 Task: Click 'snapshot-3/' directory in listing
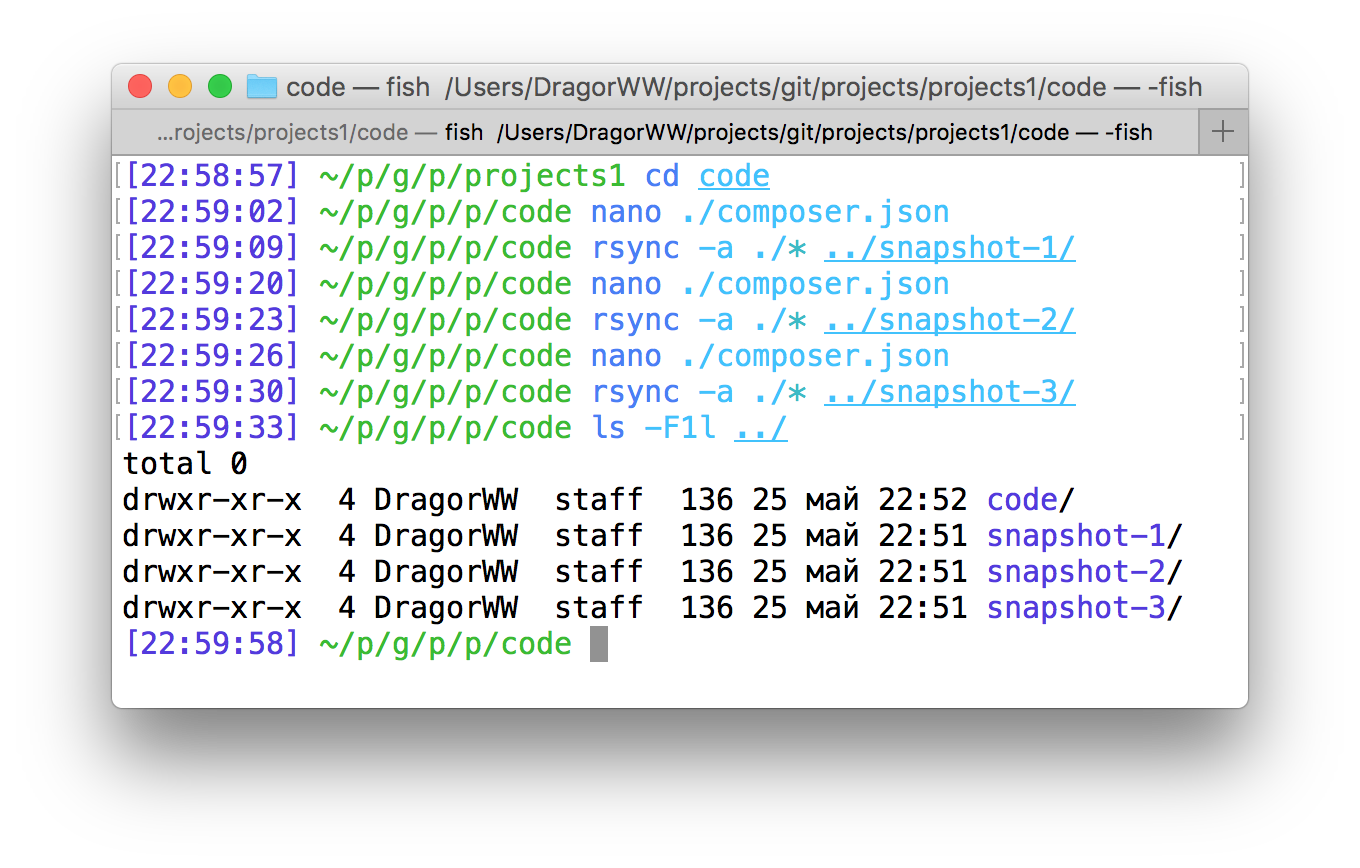pyautogui.click(x=1085, y=608)
